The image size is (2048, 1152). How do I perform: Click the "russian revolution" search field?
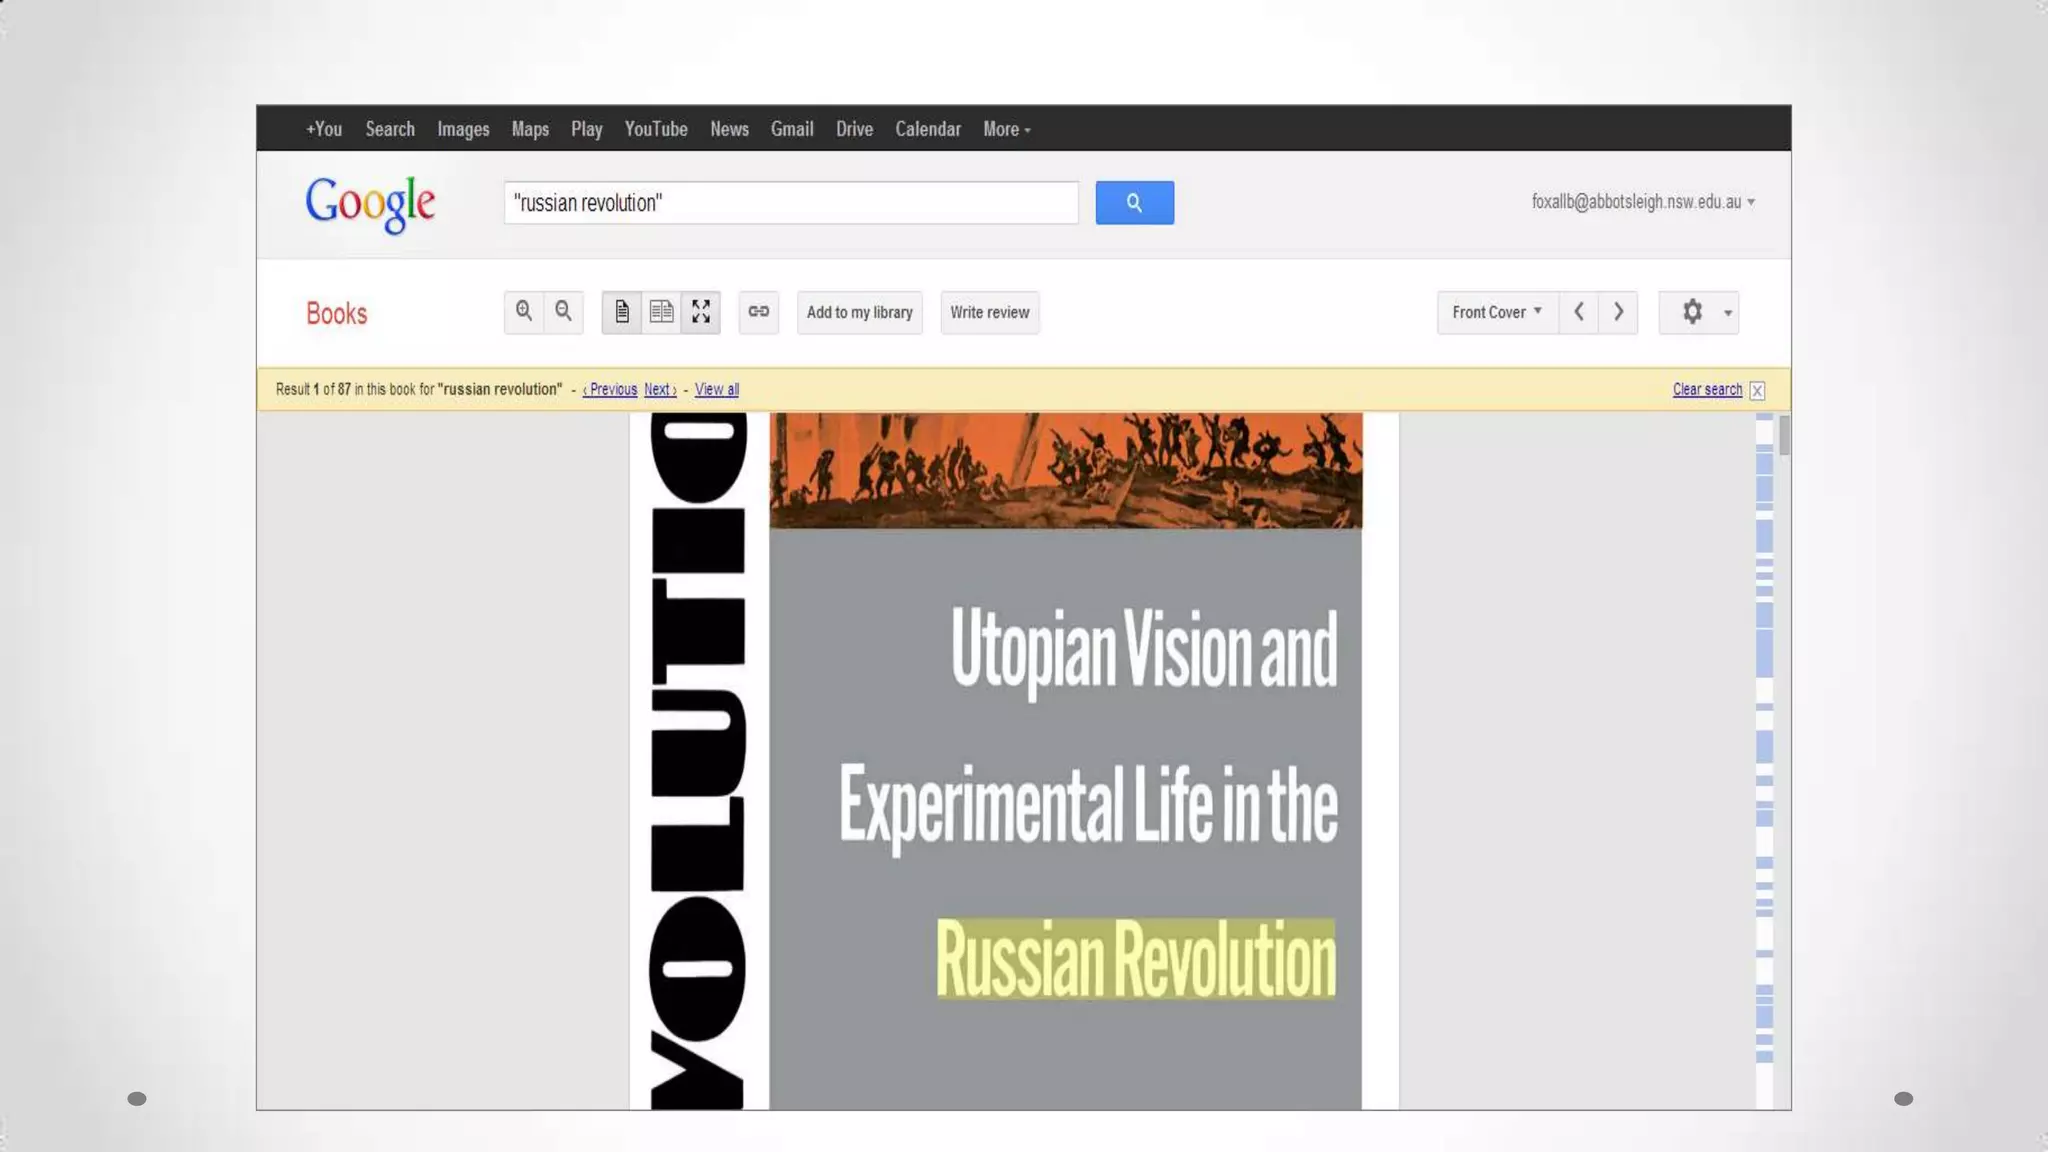tap(790, 203)
